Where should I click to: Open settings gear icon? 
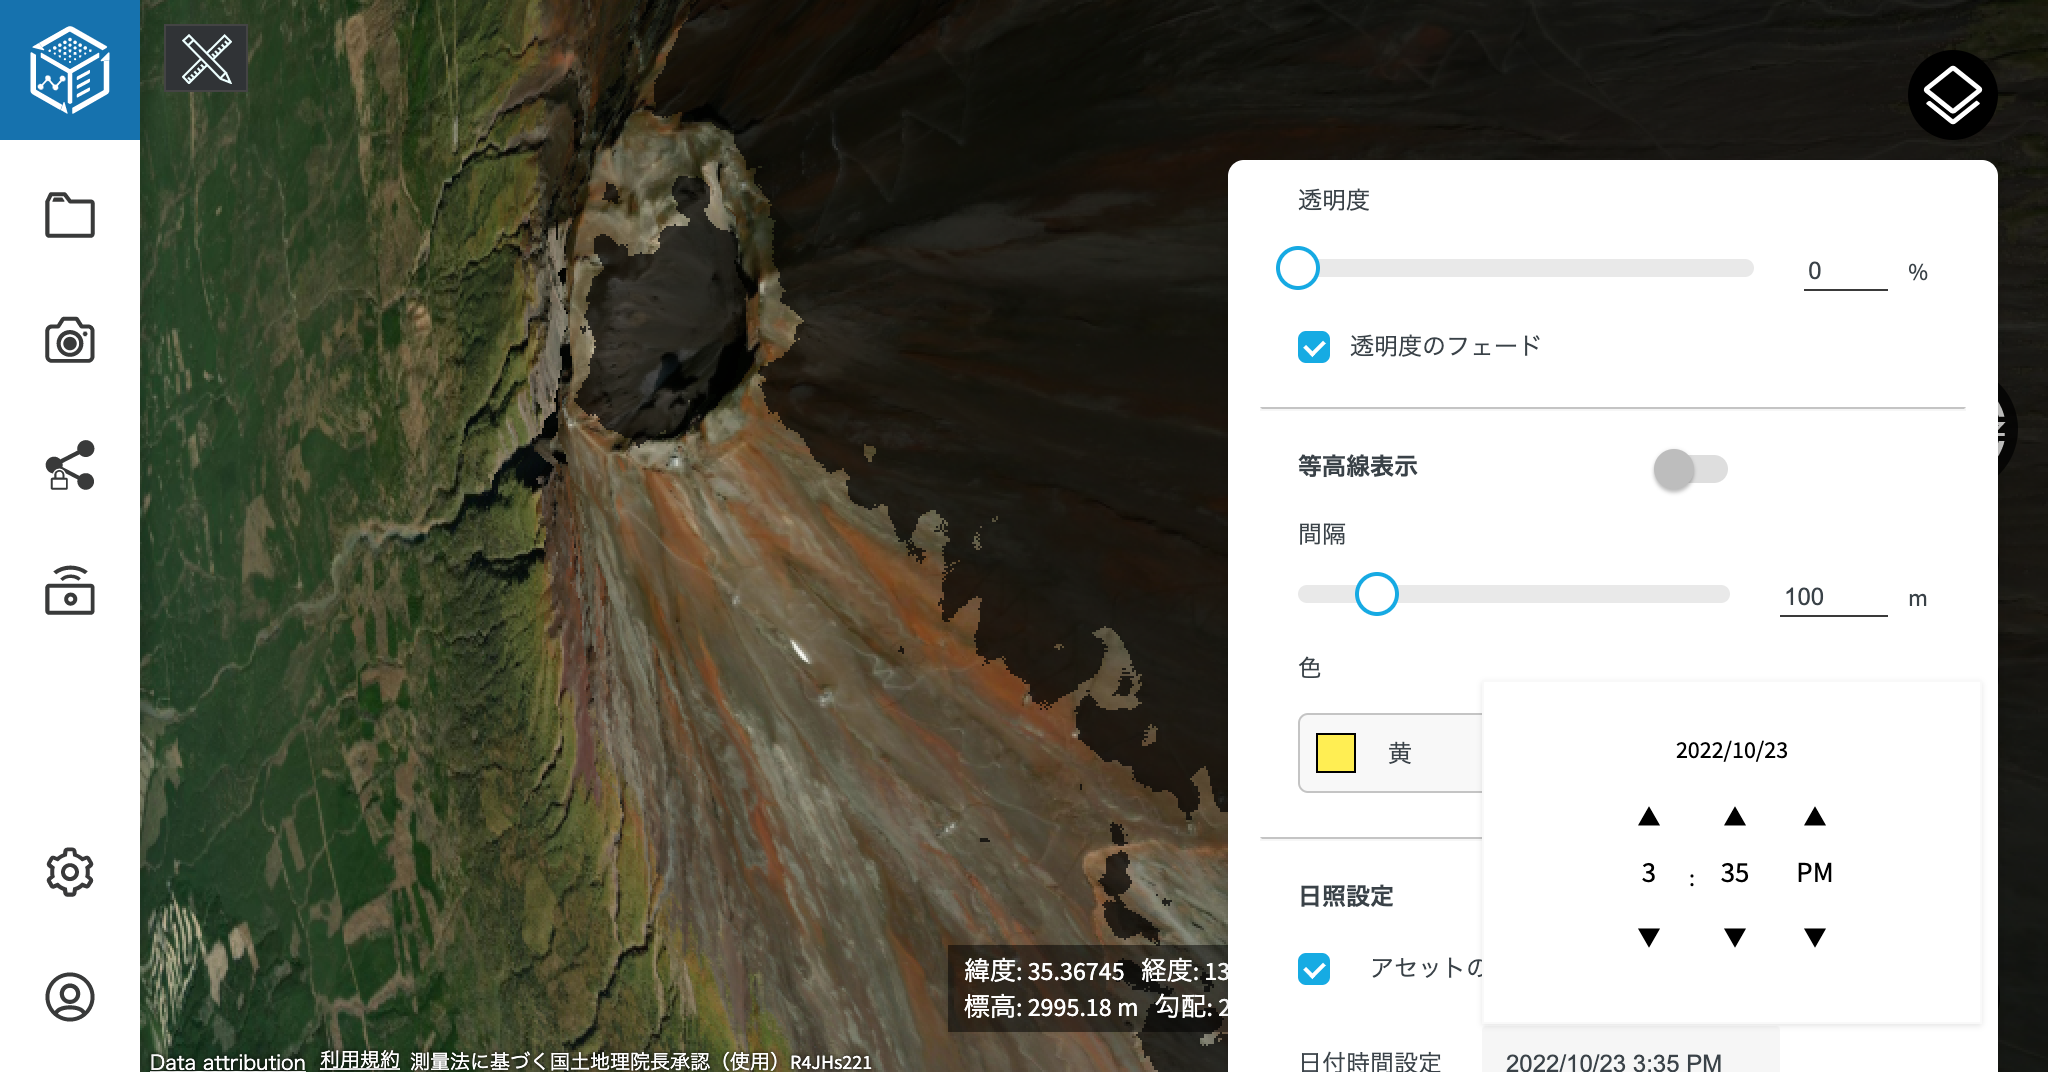point(70,872)
